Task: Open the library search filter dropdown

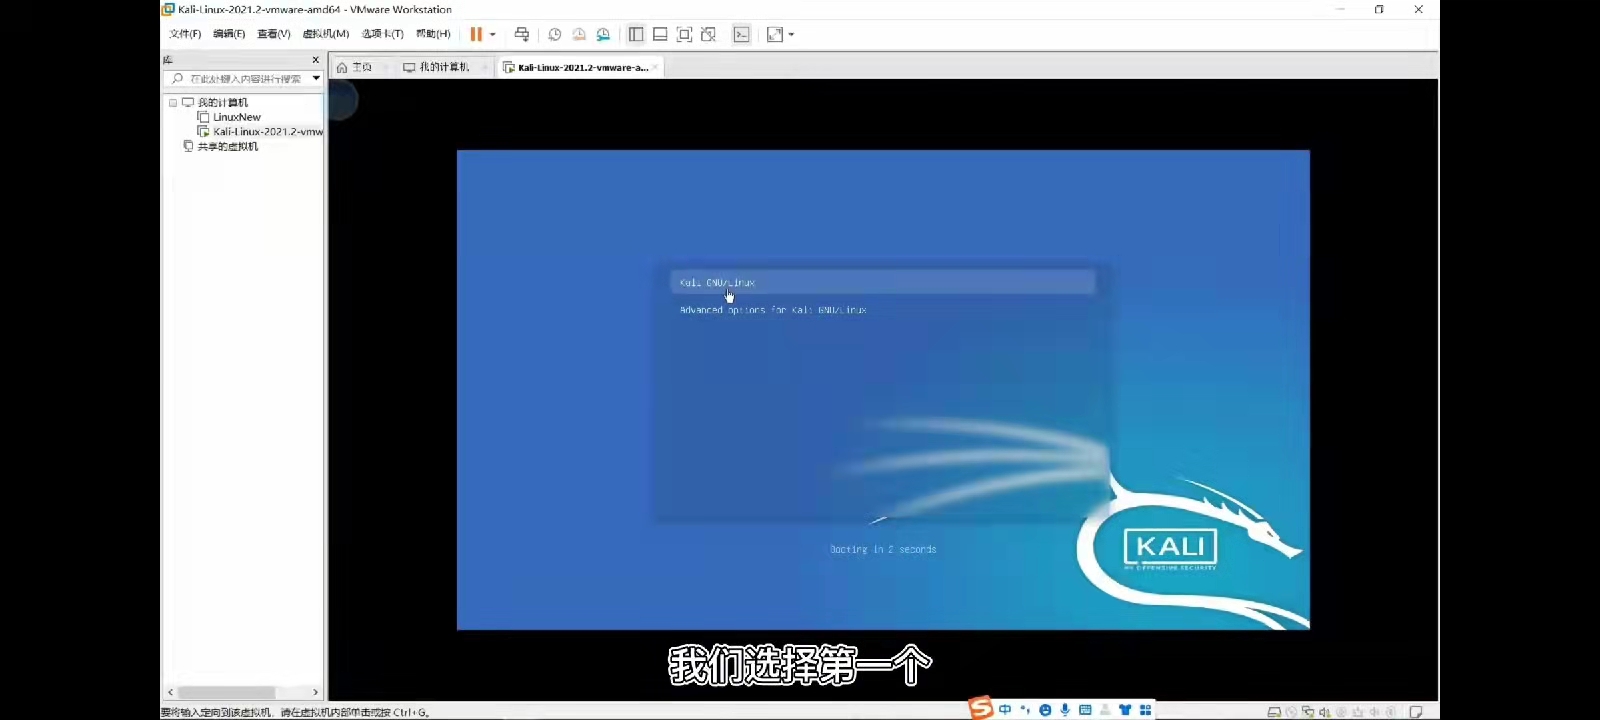Action: click(x=316, y=78)
